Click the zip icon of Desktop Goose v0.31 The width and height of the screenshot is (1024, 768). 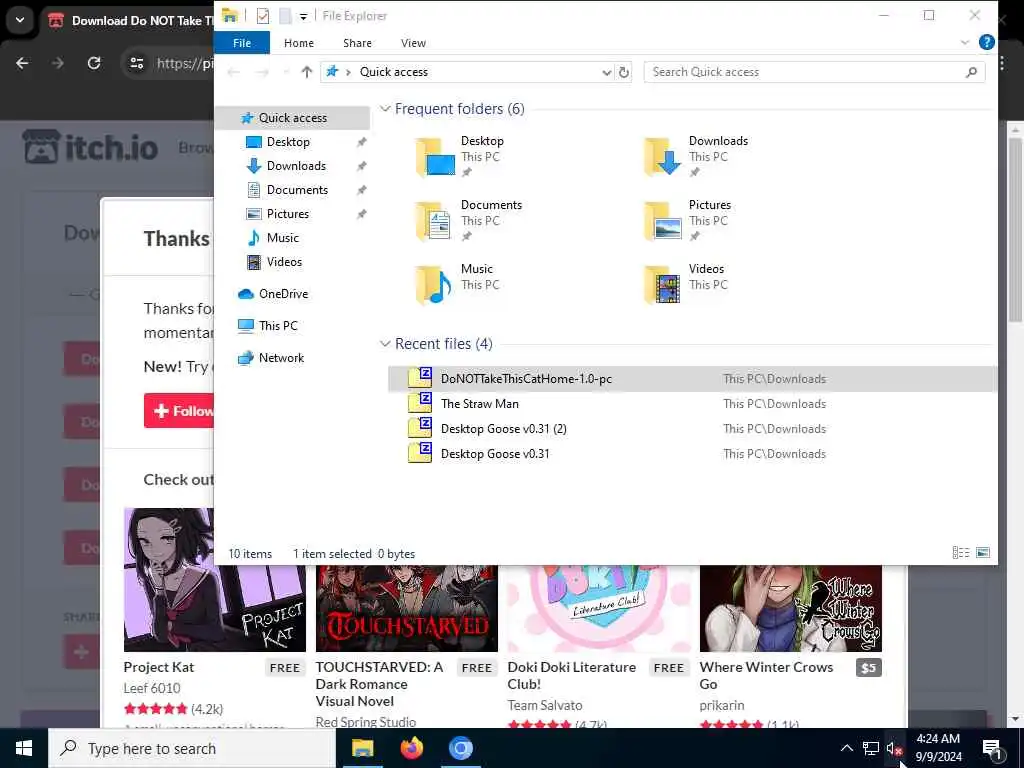coord(420,453)
